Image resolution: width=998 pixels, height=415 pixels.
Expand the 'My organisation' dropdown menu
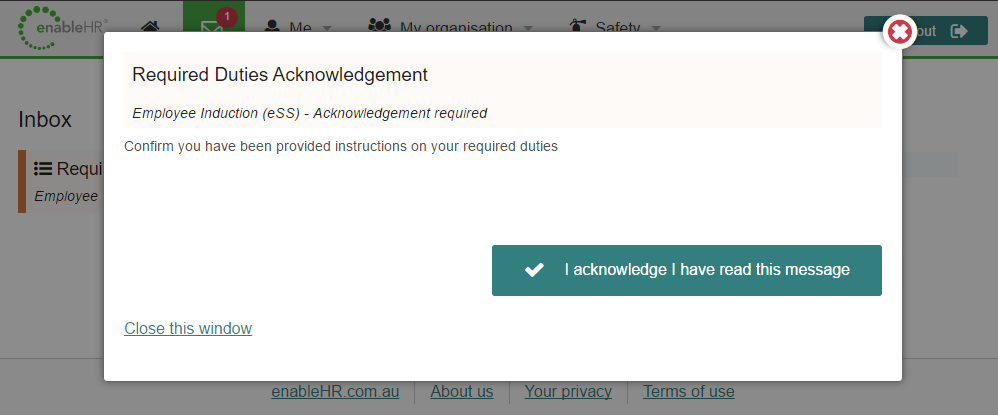(x=451, y=28)
